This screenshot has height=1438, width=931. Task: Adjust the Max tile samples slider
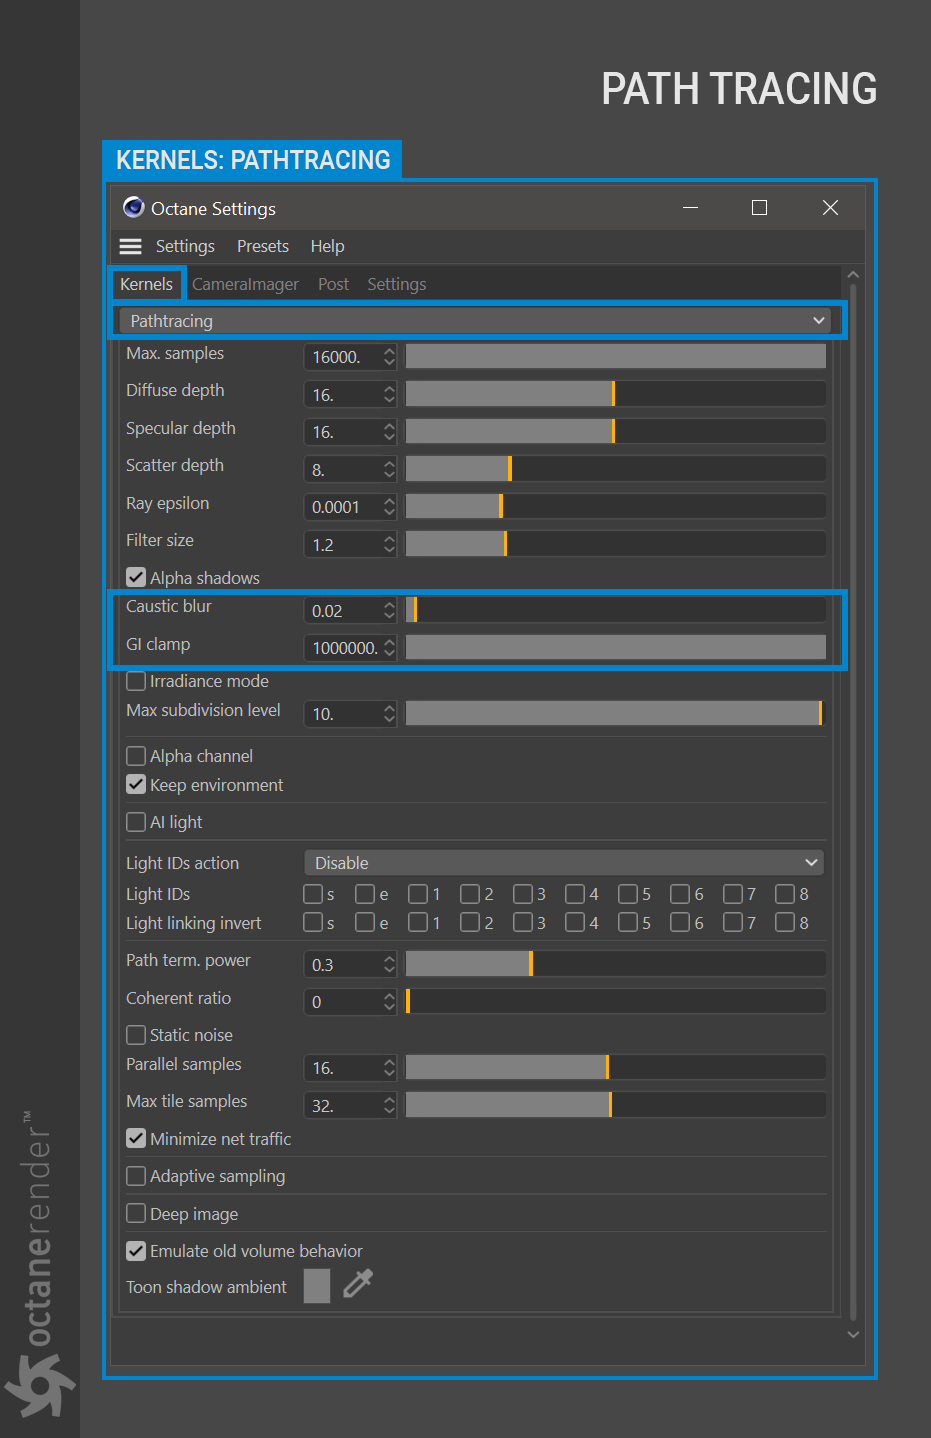(x=615, y=1104)
